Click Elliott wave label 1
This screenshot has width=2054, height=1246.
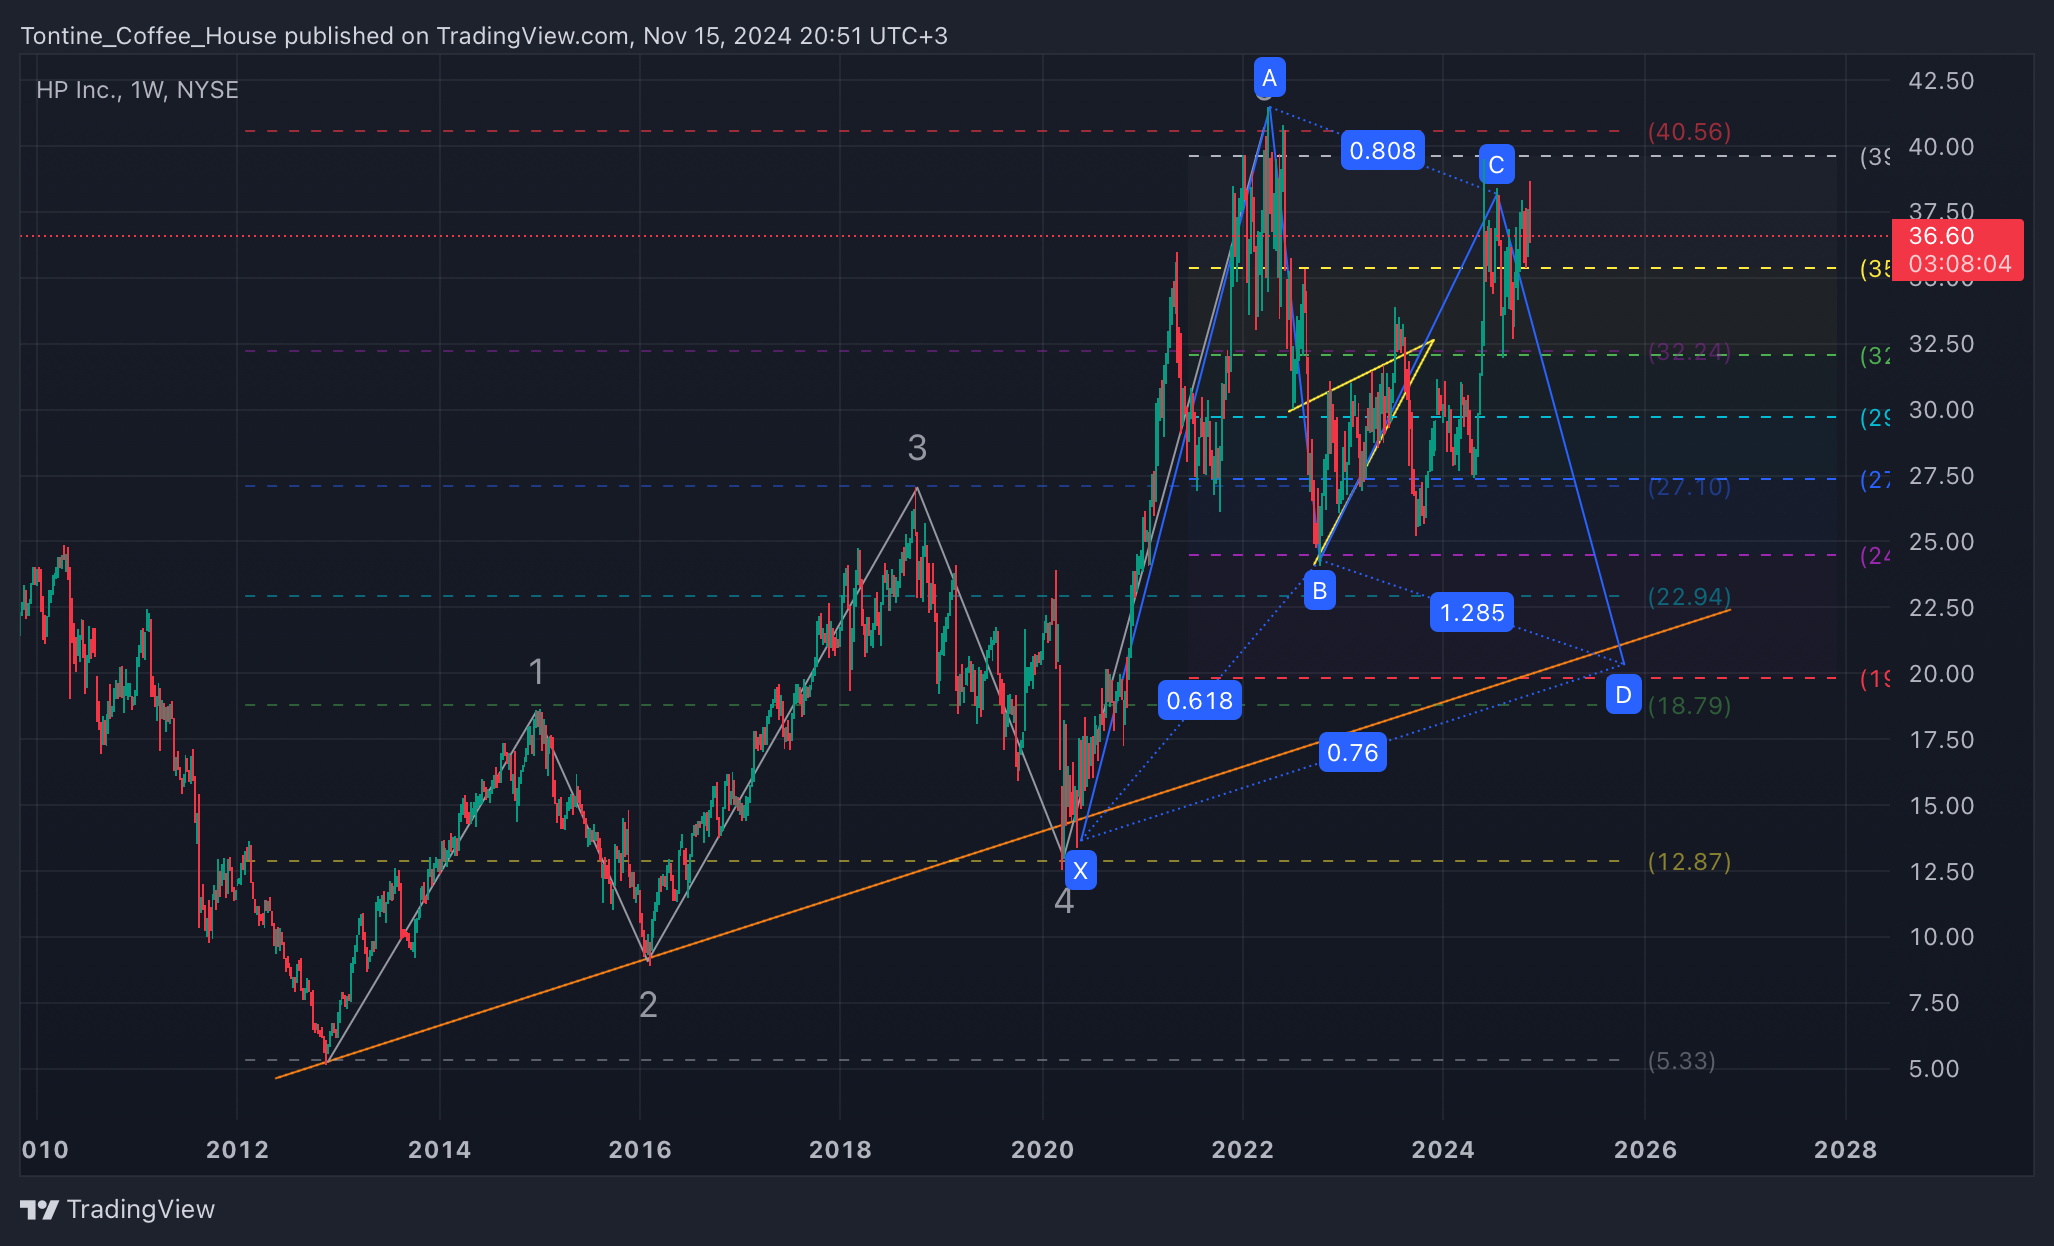pyautogui.click(x=536, y=672)
